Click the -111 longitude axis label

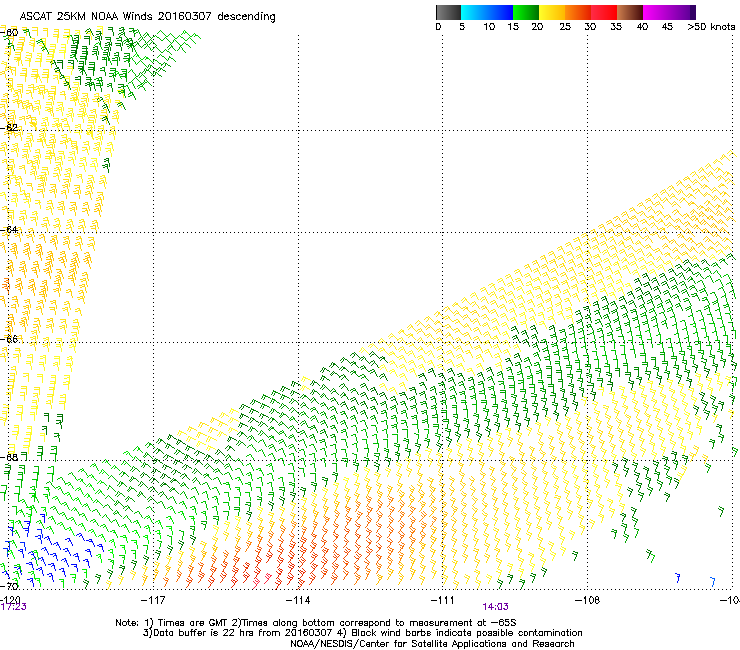click(x=443, y=600)
